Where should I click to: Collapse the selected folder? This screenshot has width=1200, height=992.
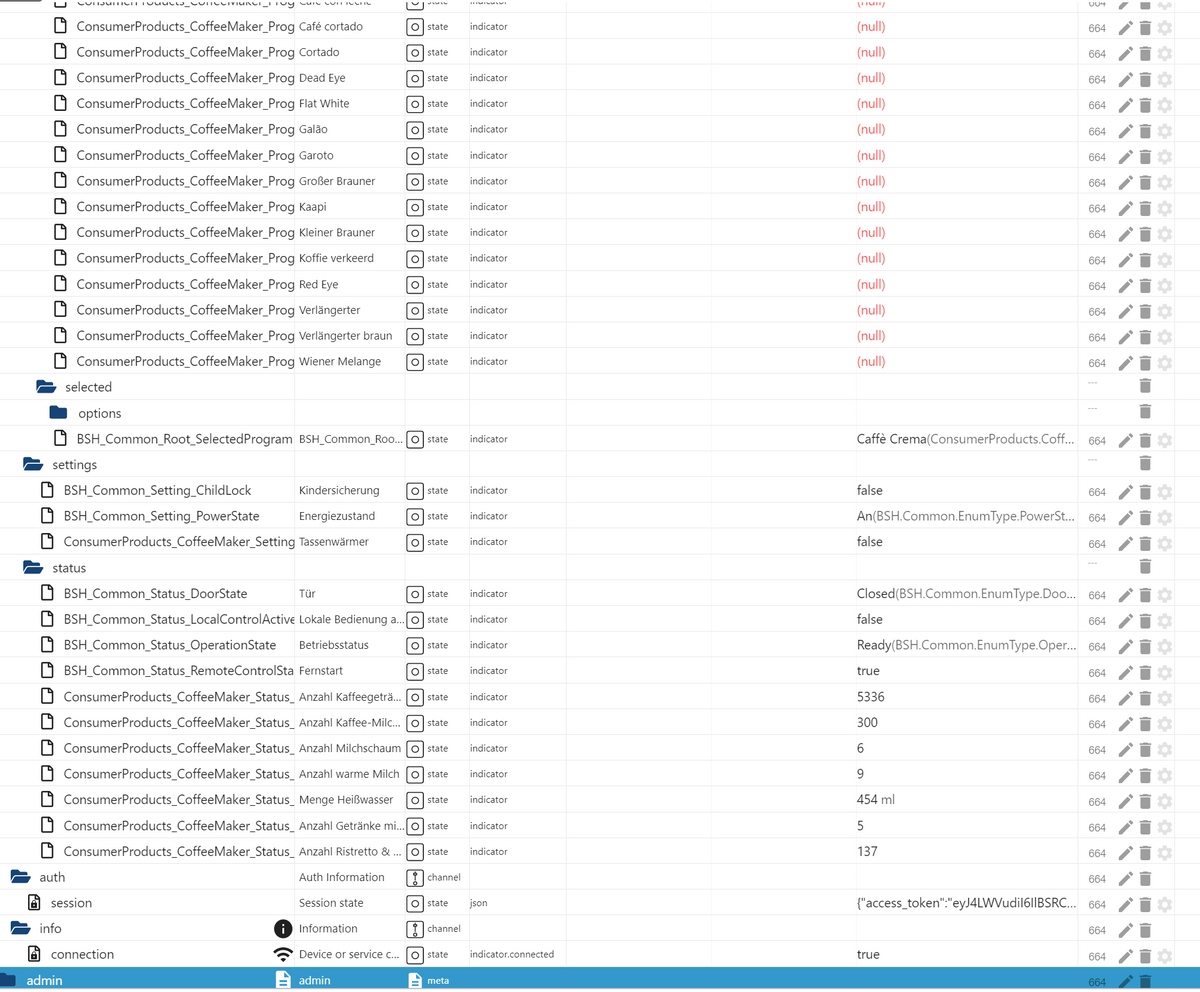(46, 387)
